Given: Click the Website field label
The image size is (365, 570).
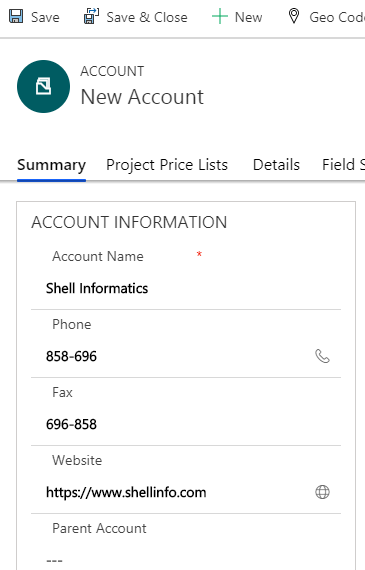Looking at the screenshot, I should coord(77,461).
